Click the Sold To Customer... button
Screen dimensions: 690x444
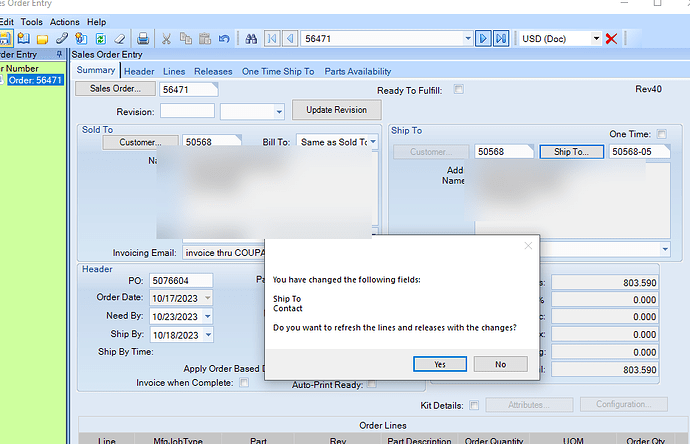pos(140,142)
